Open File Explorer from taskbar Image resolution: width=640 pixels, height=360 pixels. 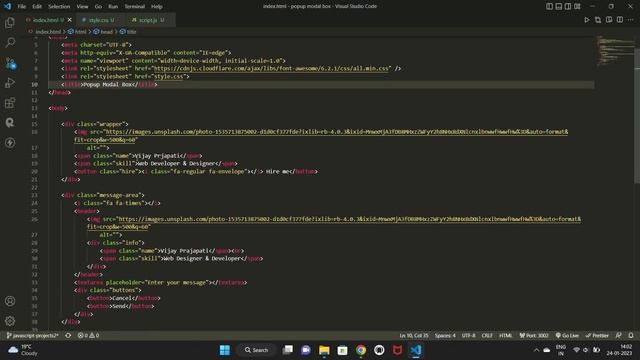point(324,350)
